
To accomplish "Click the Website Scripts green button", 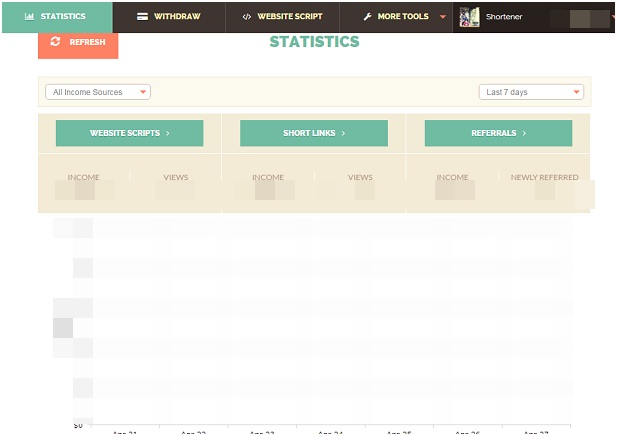I will (129, 133).
